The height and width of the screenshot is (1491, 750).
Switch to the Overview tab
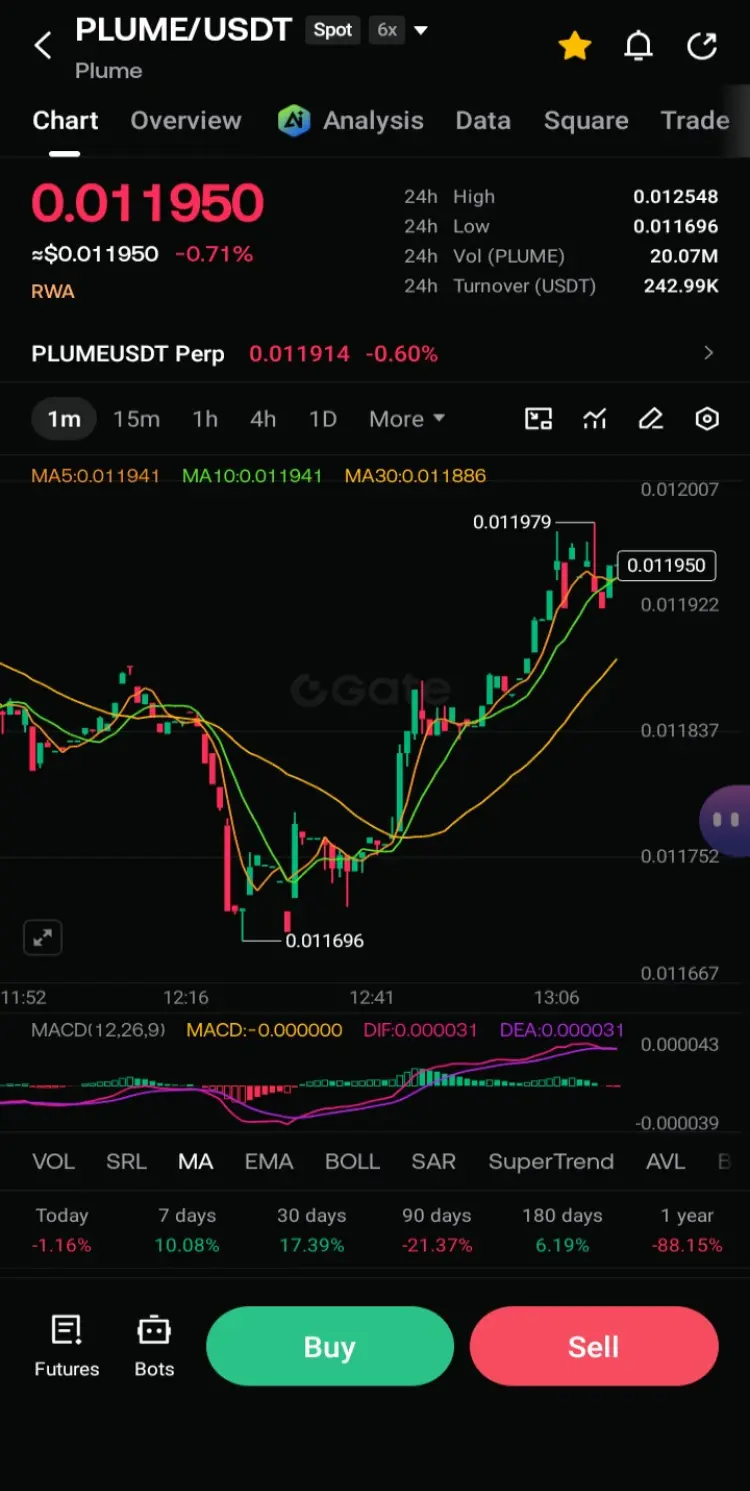pos(186,121)
